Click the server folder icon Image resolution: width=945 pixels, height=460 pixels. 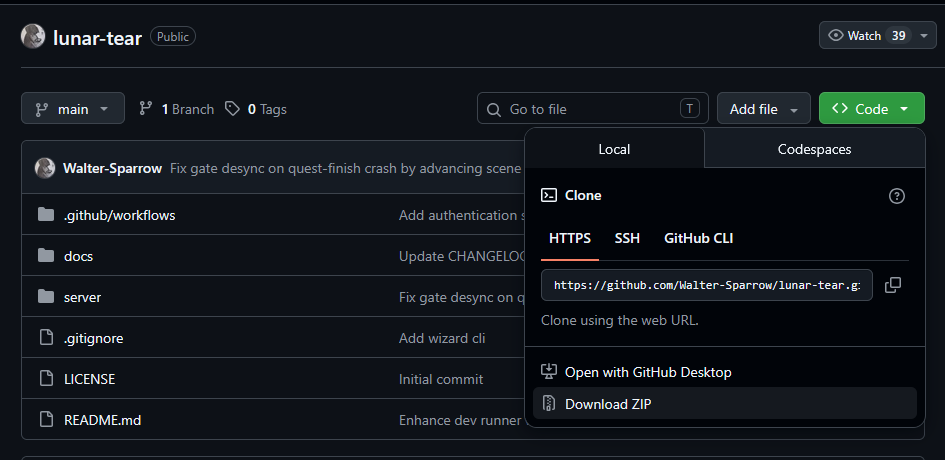coord(46,297)
